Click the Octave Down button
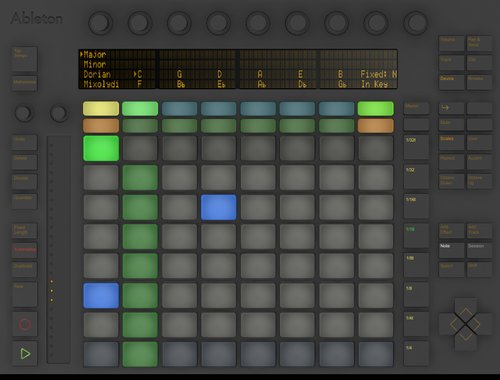The image size is (500, 380). 451,182
